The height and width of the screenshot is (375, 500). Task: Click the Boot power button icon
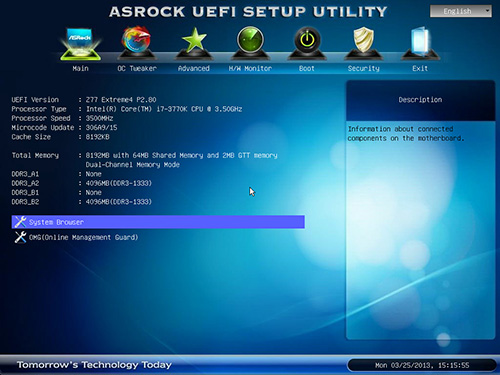click(307, 43)
